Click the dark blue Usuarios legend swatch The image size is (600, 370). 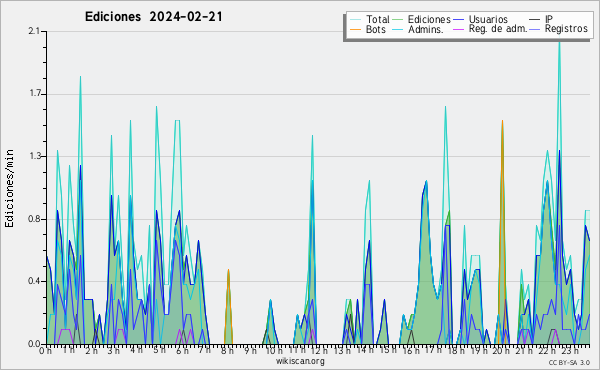coord(458,20)
